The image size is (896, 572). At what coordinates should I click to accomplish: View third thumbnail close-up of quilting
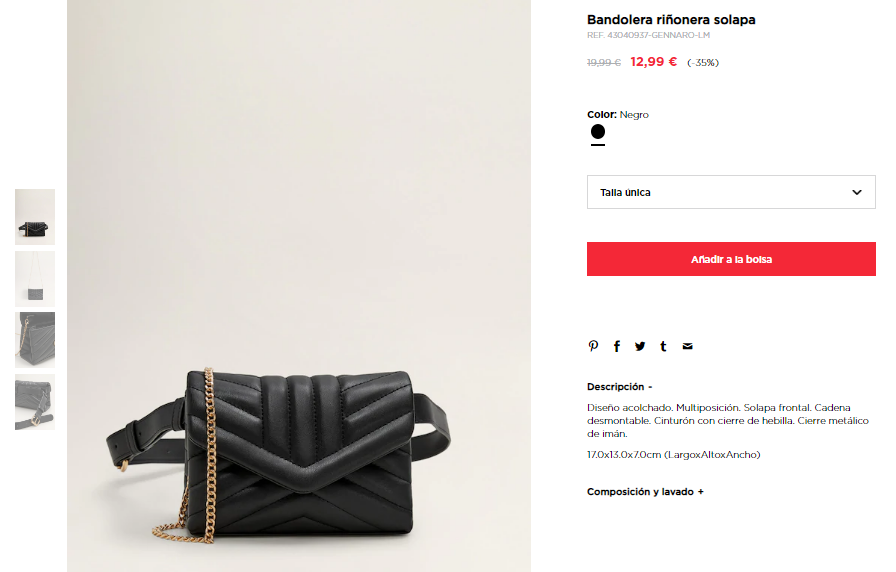[35, 340]
